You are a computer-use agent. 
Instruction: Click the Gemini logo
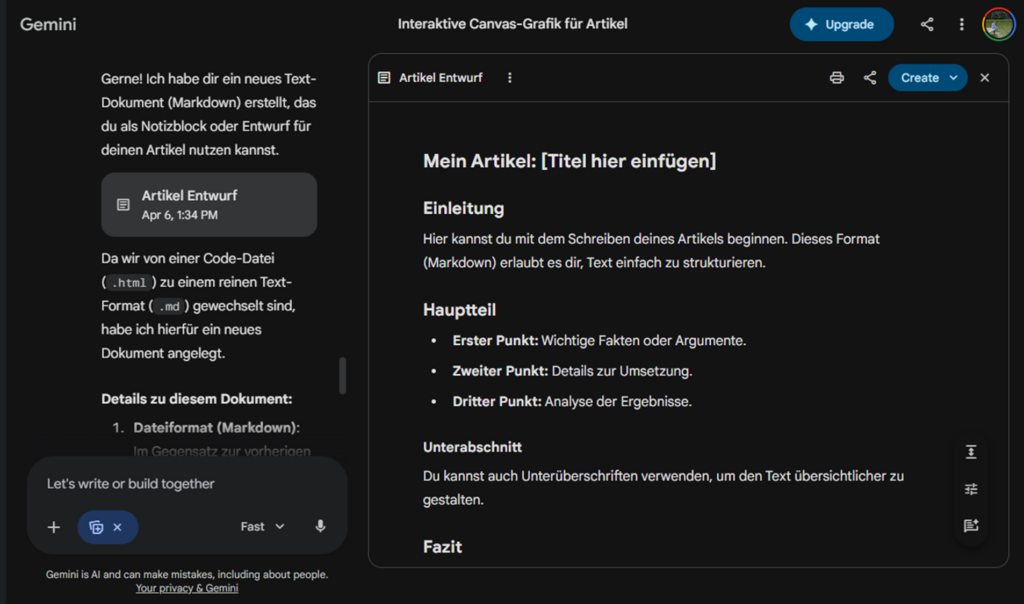(x=48, y=24)
